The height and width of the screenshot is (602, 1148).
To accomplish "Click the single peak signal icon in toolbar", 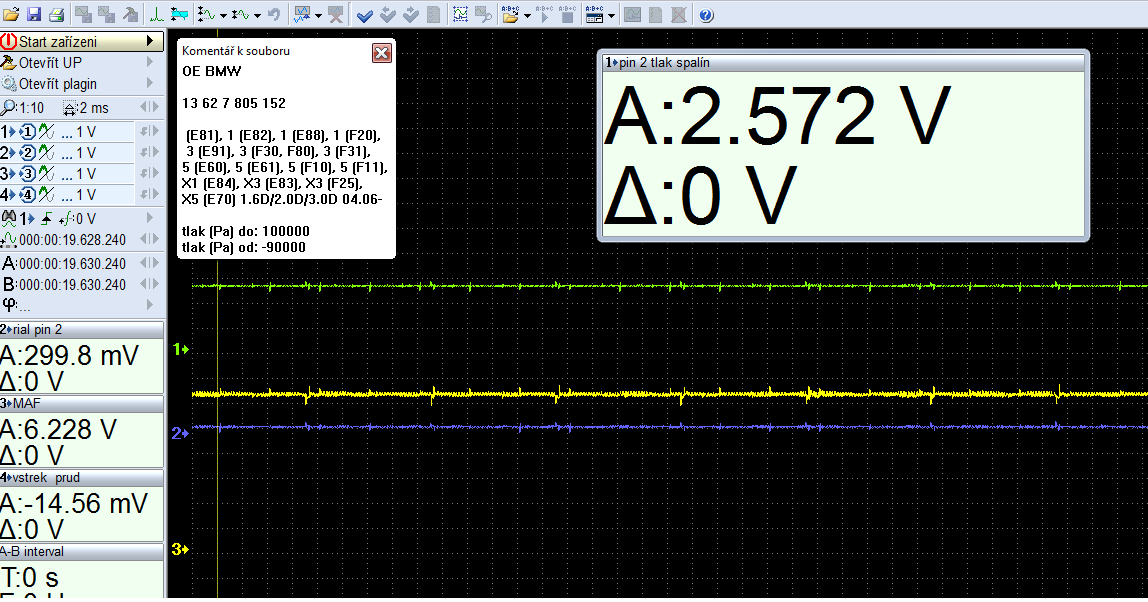I will 157,14.
